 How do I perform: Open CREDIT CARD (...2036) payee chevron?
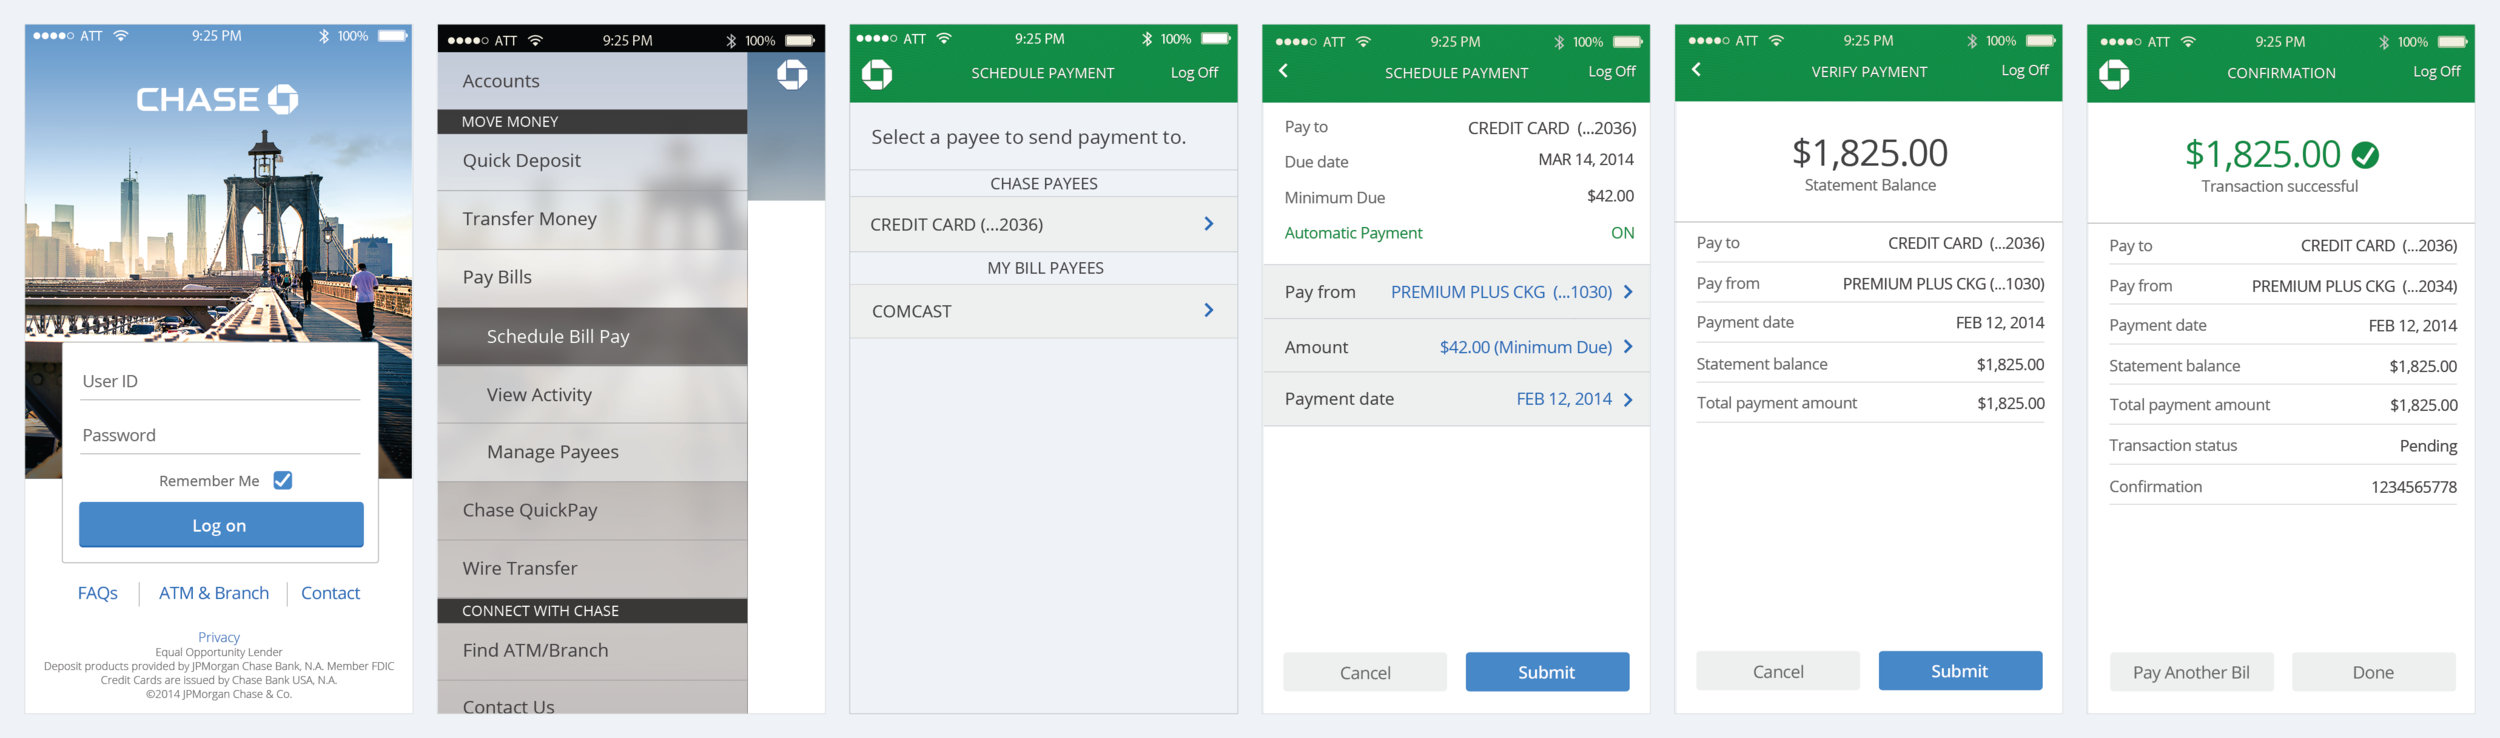click(x=1209, y=224)
